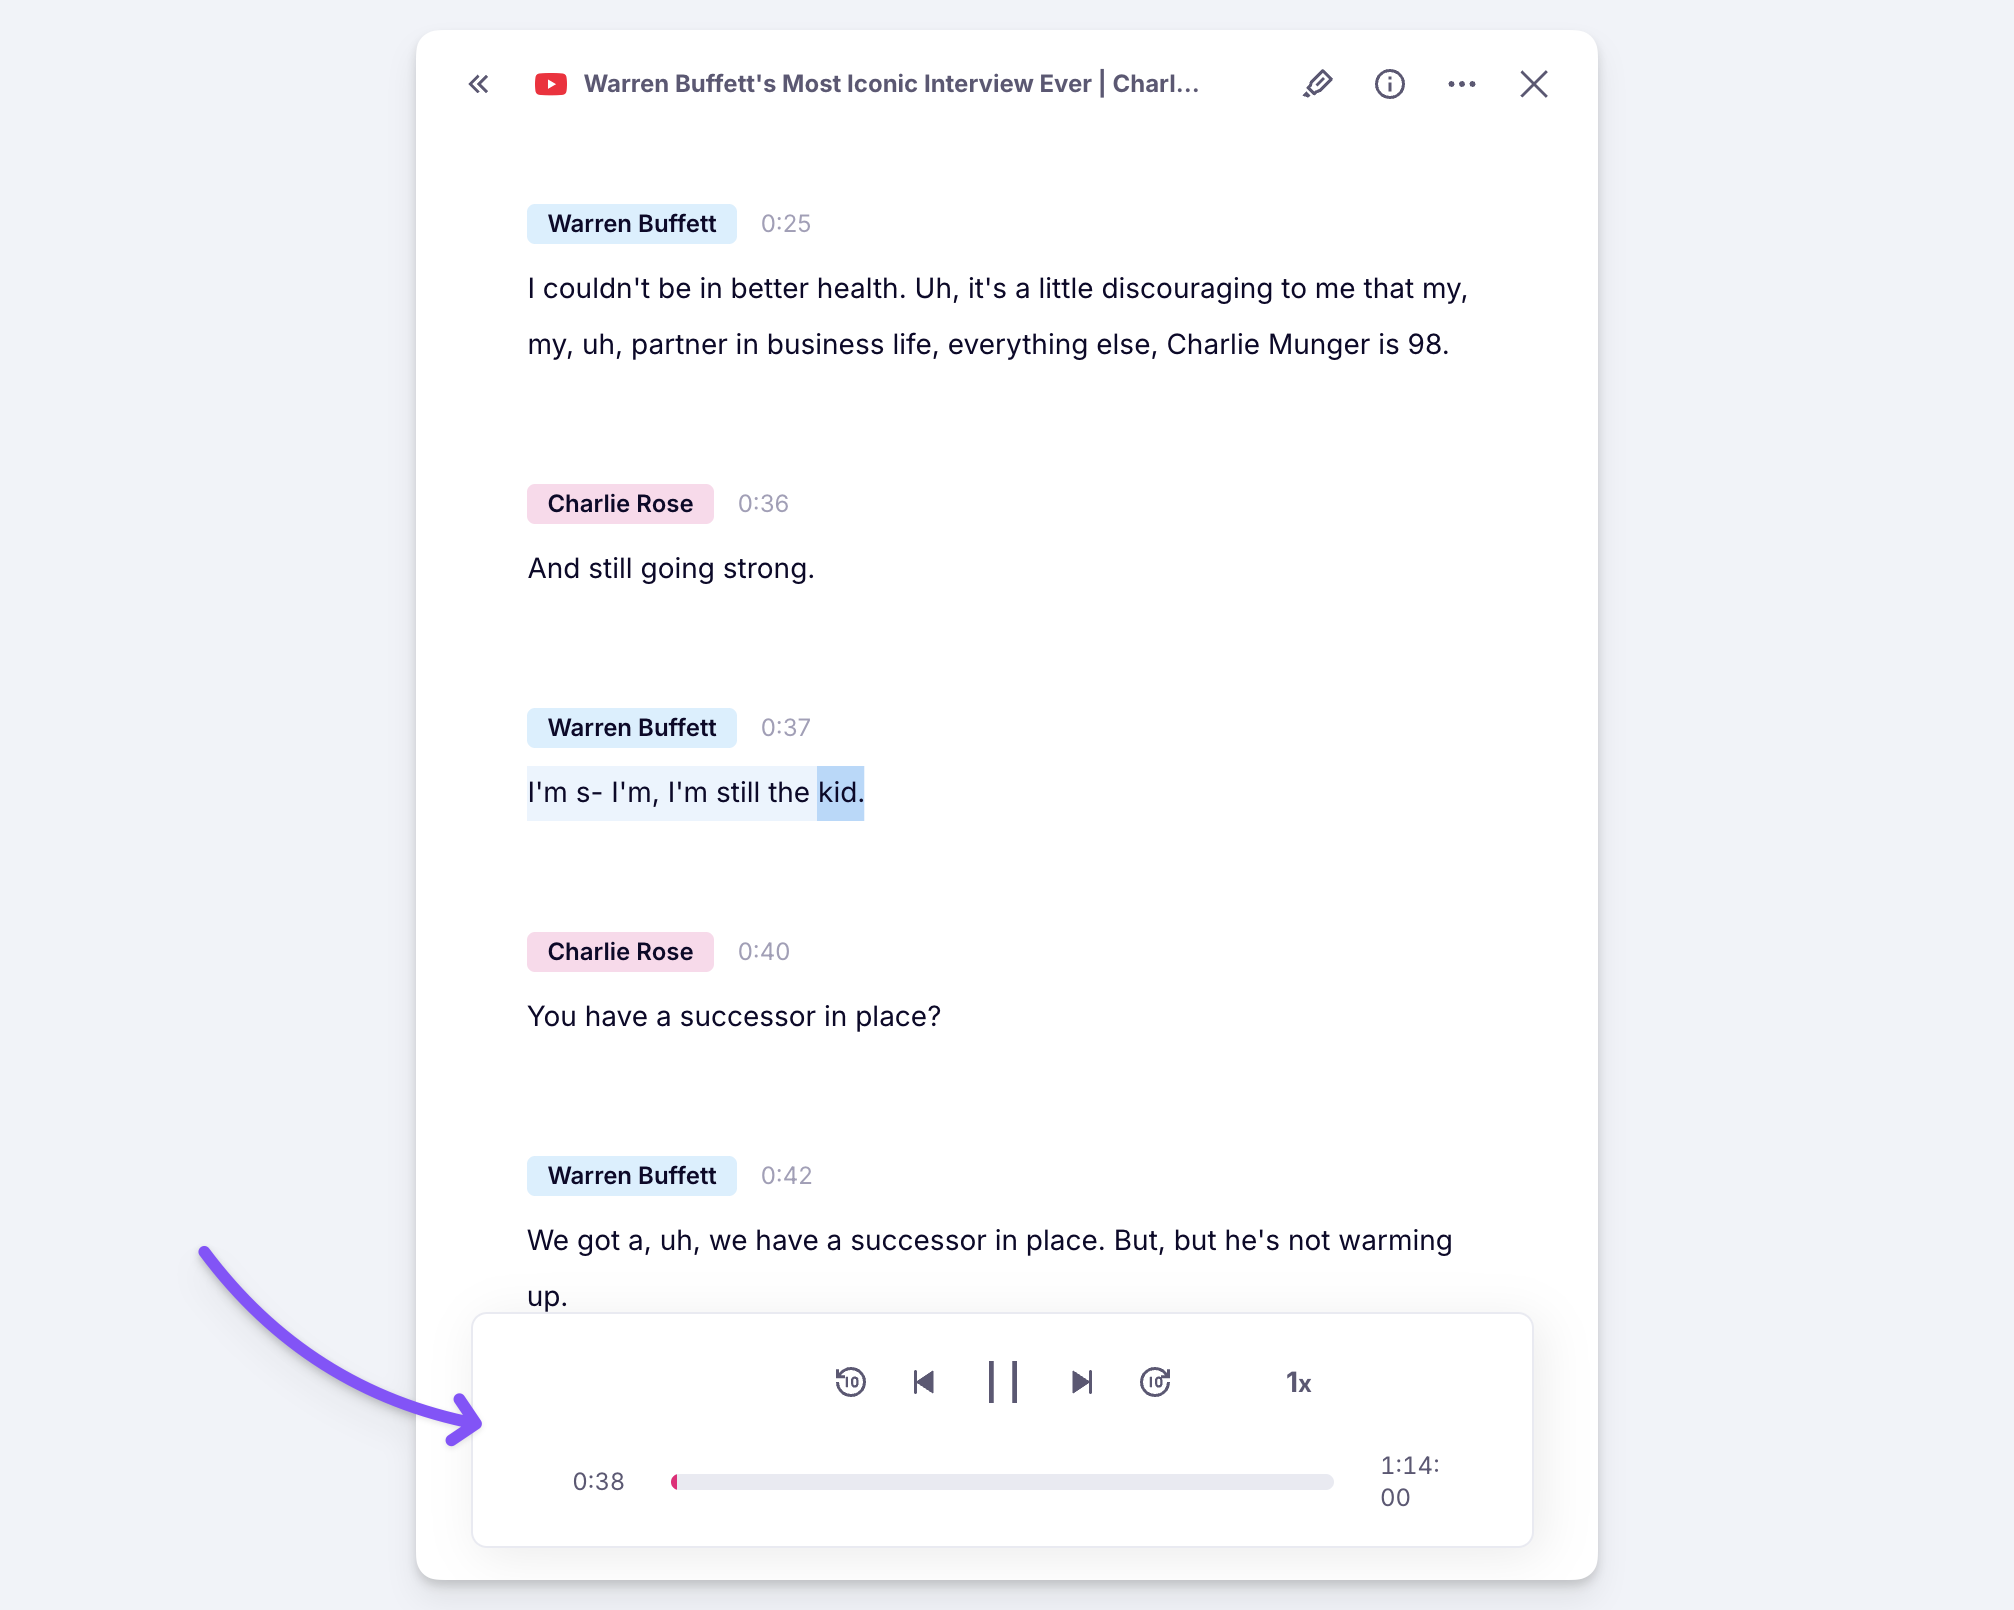The height and width of the screenshot is (1610, 2014).
Task: Skip to previous segment
Action: click(924, 1382)
